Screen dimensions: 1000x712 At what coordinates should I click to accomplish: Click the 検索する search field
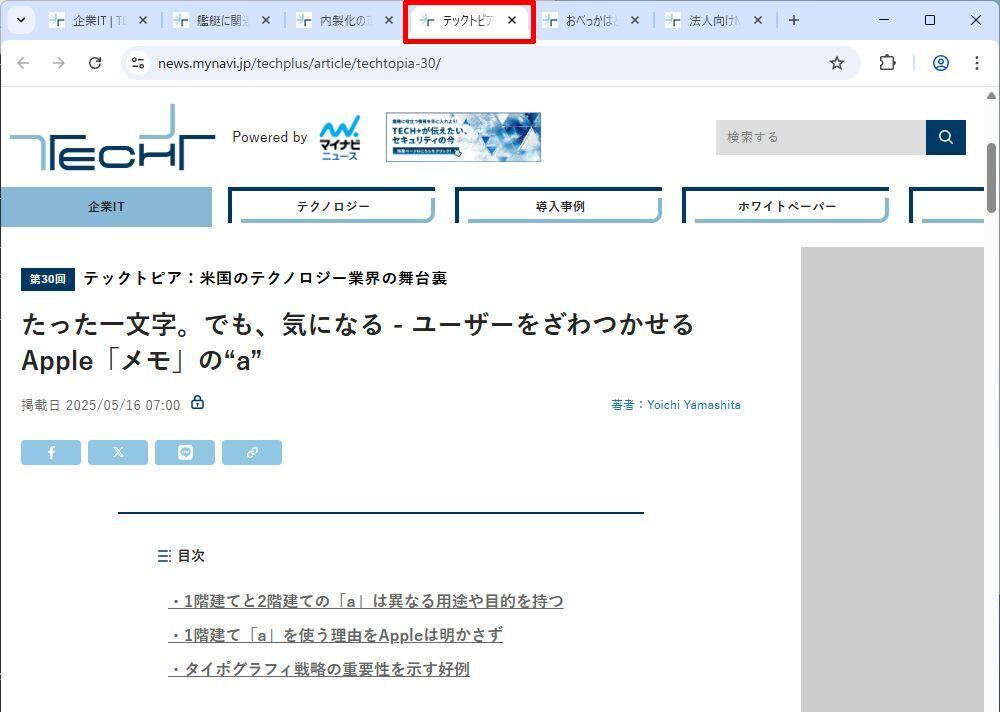(821, 137)
